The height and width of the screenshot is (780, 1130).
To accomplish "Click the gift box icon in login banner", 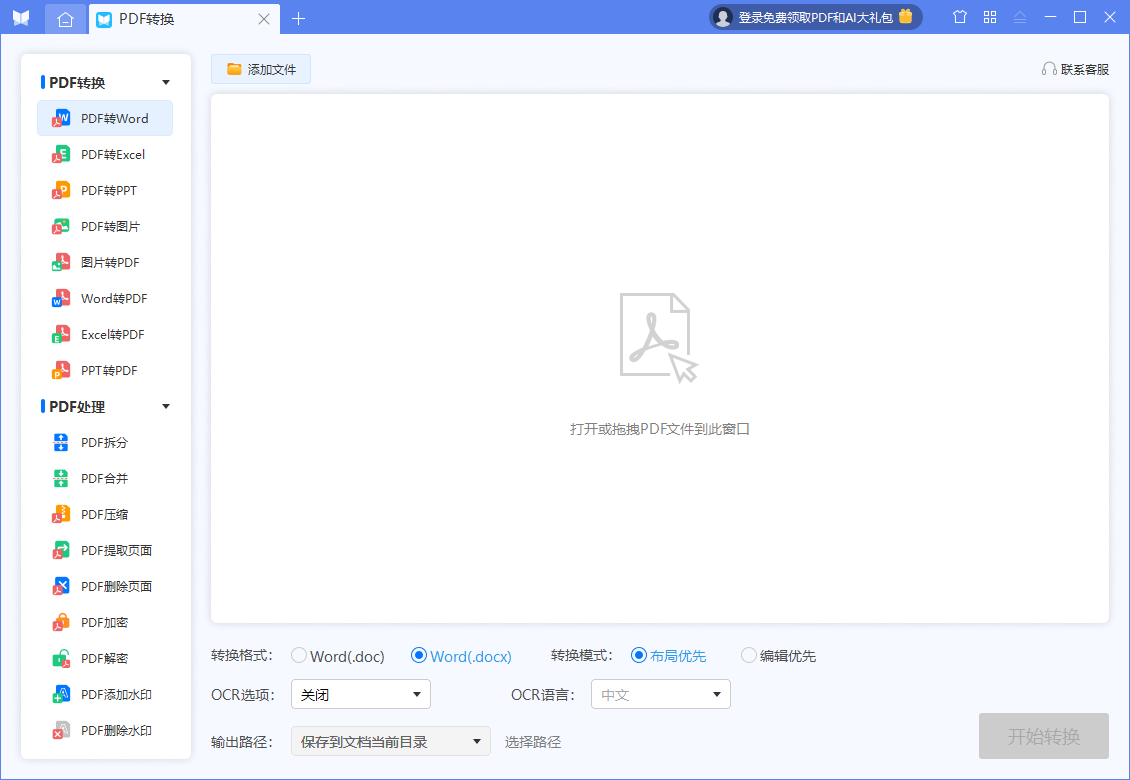I will pos(906,16).
